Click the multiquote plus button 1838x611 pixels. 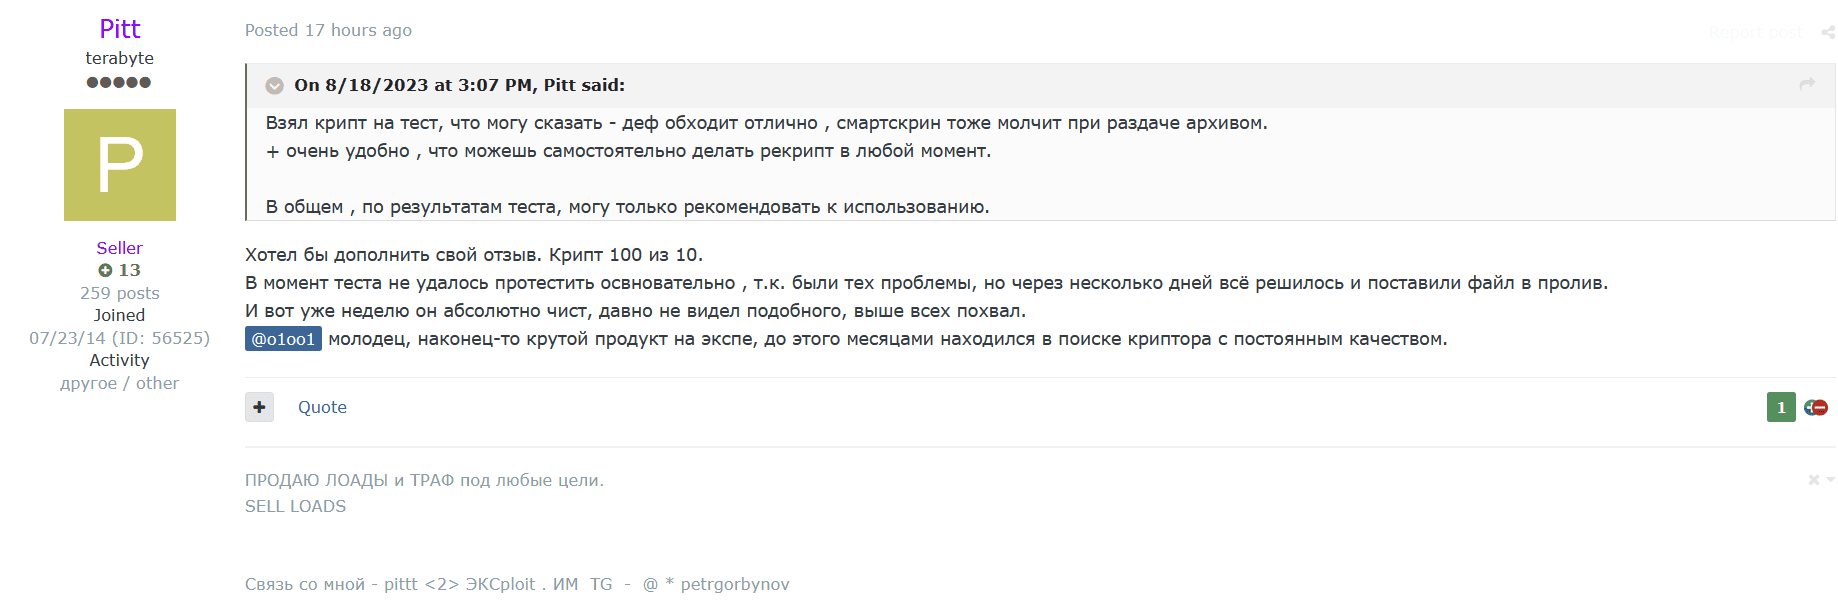click(x=259, y=407)
